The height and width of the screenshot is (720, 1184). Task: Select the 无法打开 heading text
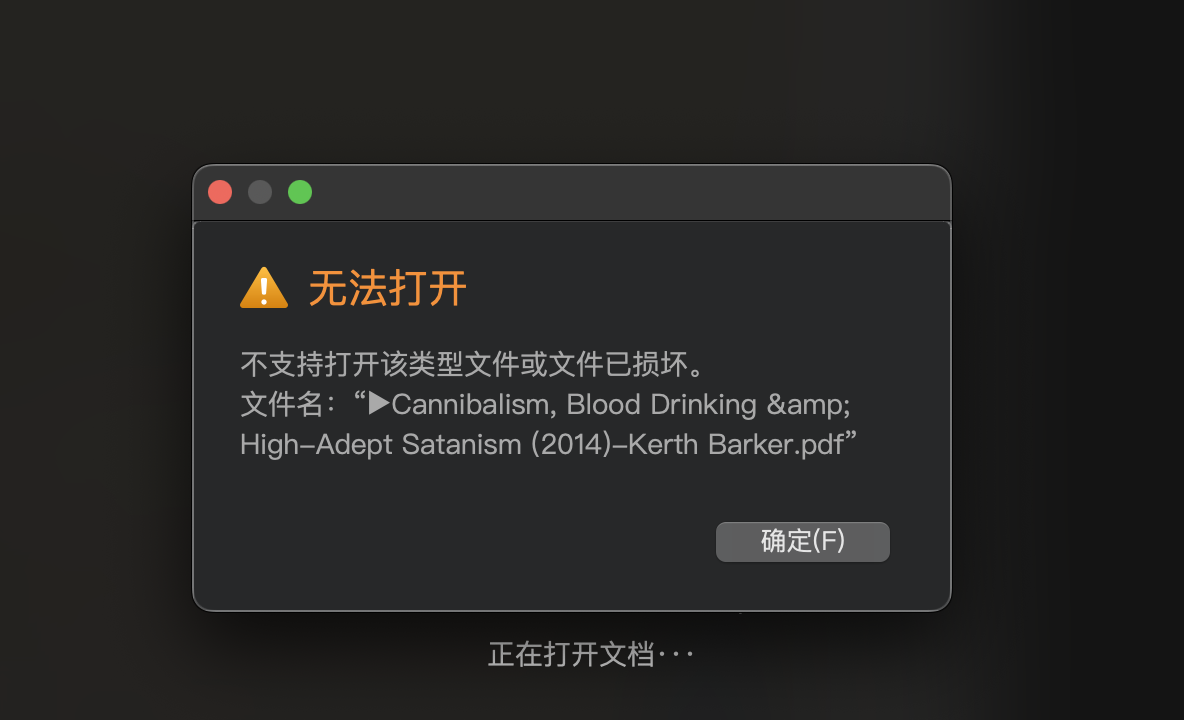point(387,288)
